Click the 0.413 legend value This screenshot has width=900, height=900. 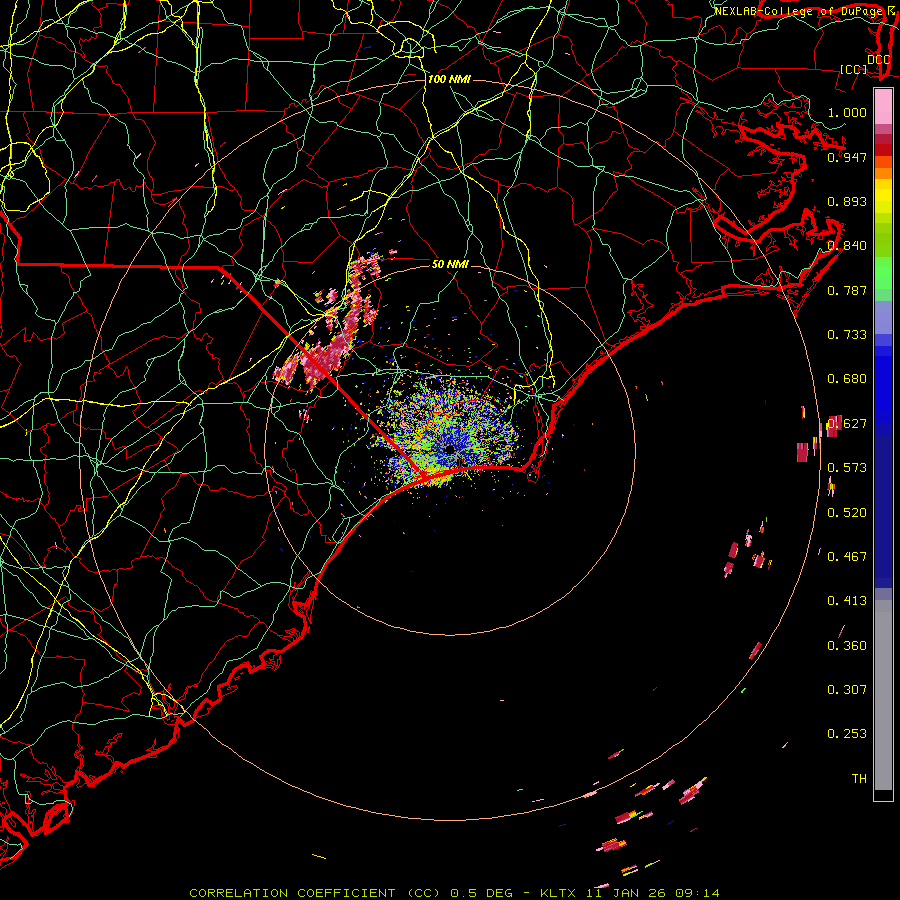point(847,601)
